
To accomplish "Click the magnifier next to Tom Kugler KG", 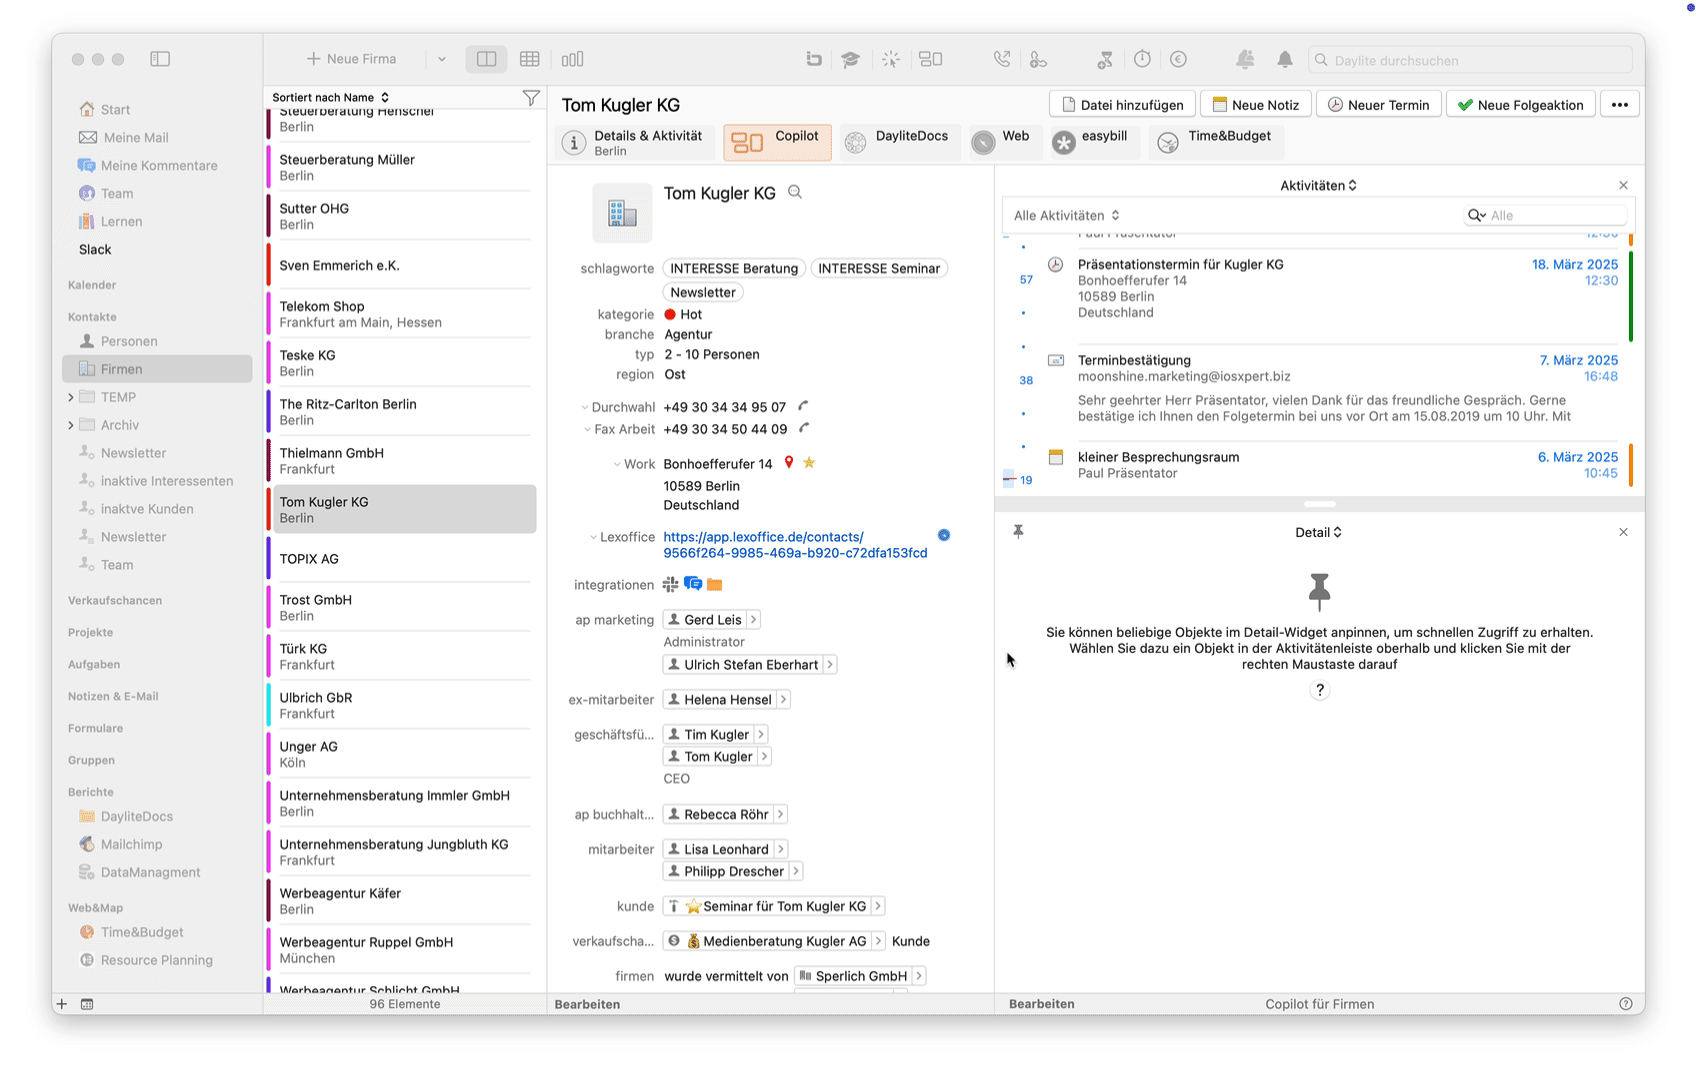I will (x=795, y=192).
